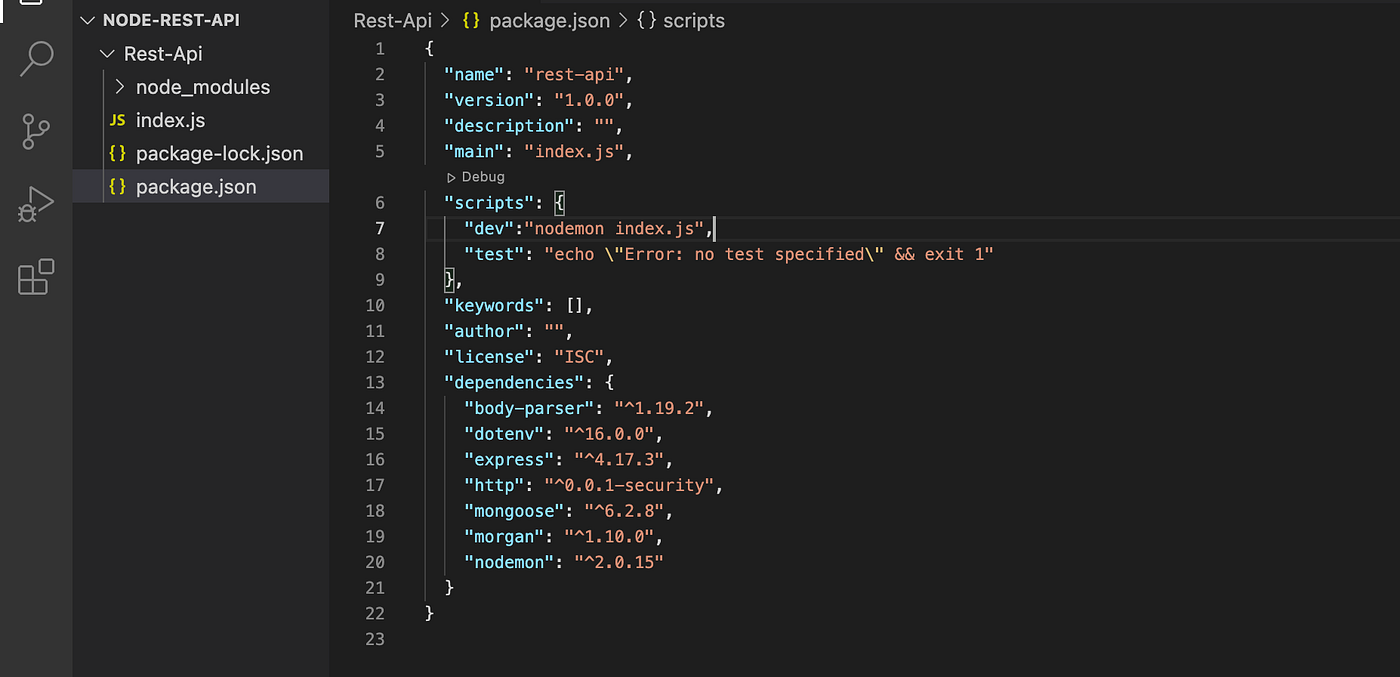Open the Extensions icon
This screenshot has height=677, width=1400.
[35, 278]
